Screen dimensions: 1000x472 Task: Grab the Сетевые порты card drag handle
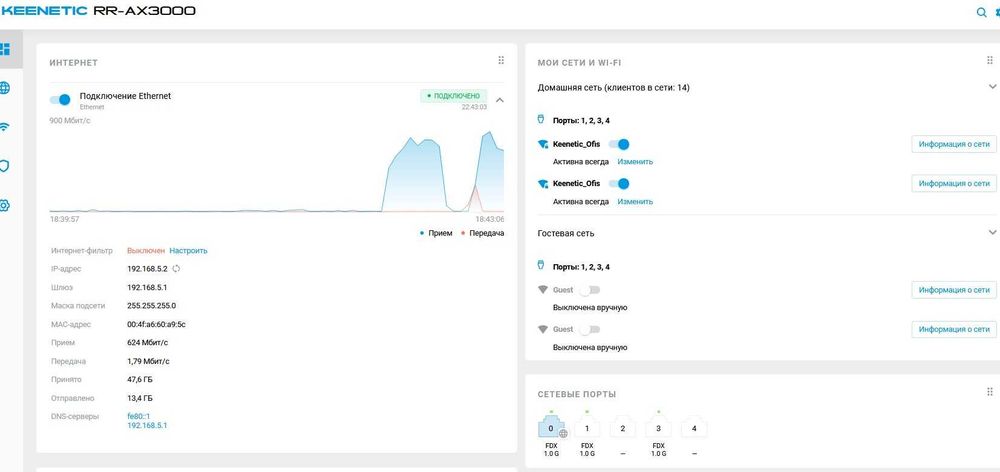click(x=990, y=392)
